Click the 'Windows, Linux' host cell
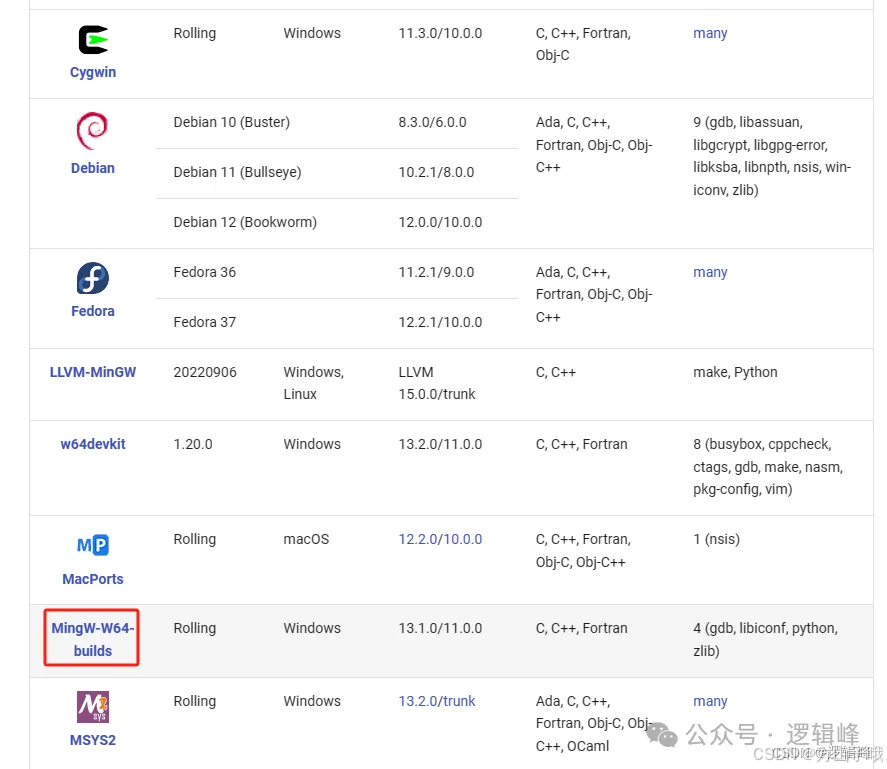 [313, 383]
